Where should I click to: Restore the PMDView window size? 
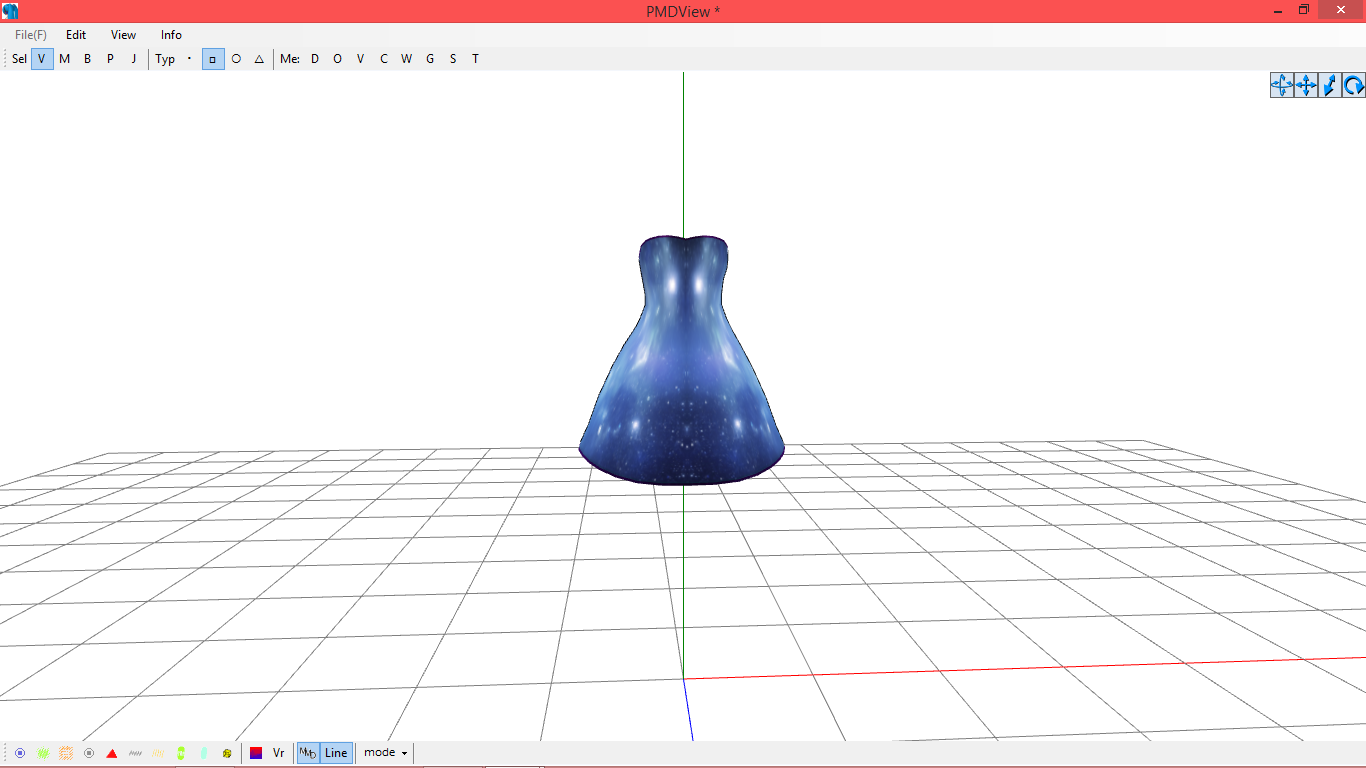1304,10
